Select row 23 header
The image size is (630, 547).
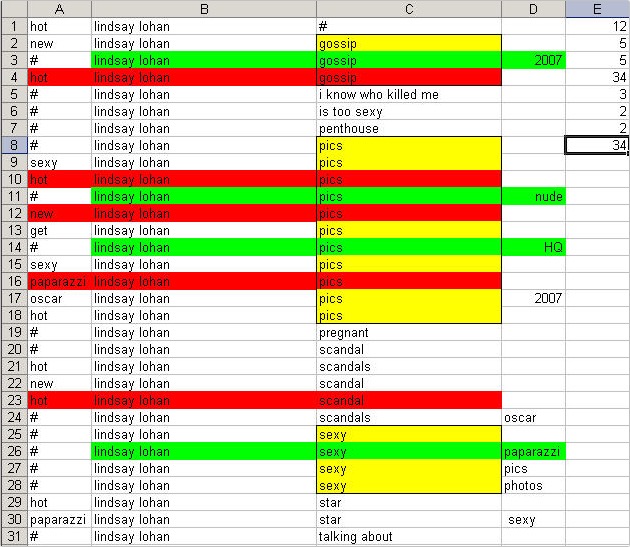[x=14, y=400]
